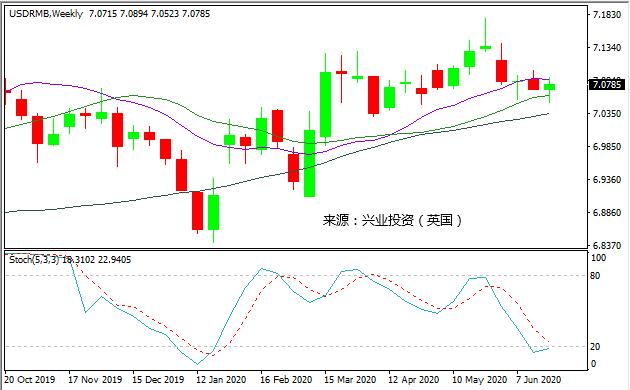Click the tall green candle before 15 Mar

(309, 163)
